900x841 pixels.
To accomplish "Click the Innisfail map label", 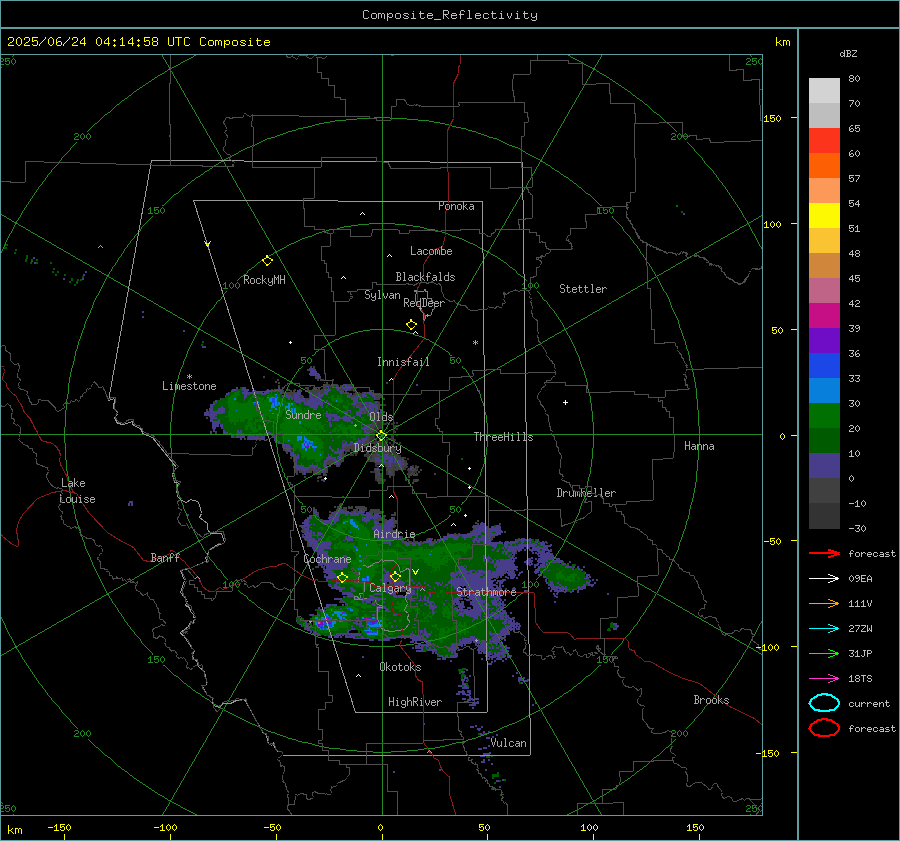I will click(403, 362).
